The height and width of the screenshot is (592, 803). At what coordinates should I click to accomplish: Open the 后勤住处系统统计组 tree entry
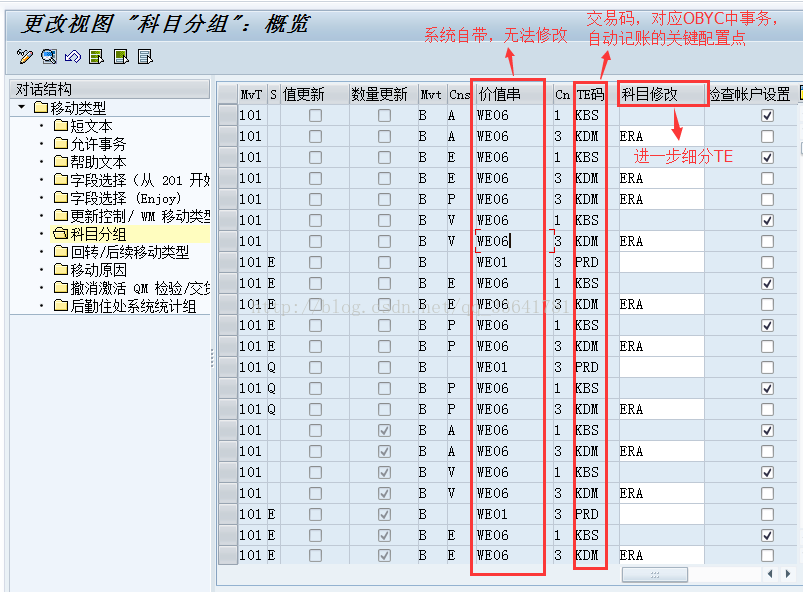click(133, 307)
